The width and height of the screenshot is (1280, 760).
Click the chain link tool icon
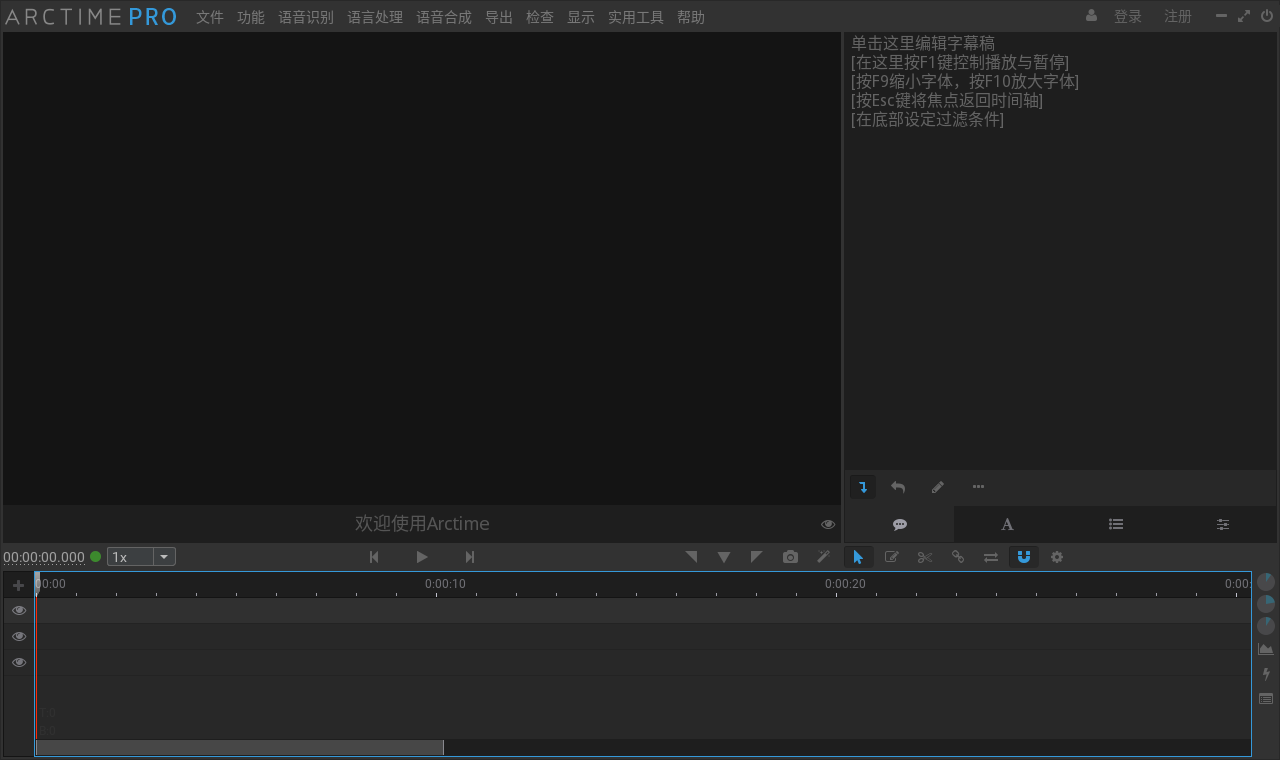point(958,557)
